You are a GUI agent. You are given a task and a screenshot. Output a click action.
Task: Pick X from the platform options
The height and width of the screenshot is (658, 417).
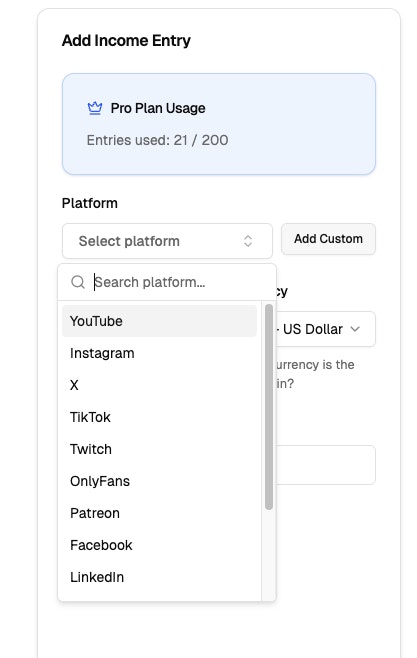tap(159, 385)
